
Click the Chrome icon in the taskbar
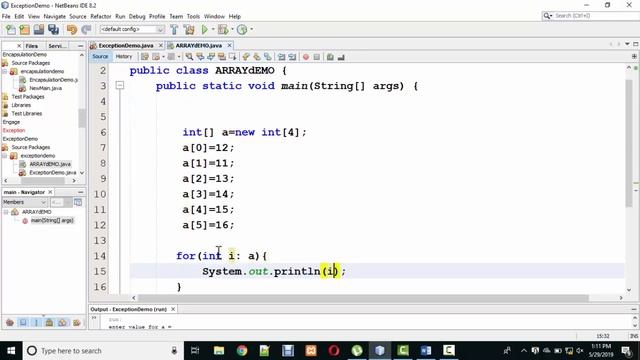click(242, 350)
